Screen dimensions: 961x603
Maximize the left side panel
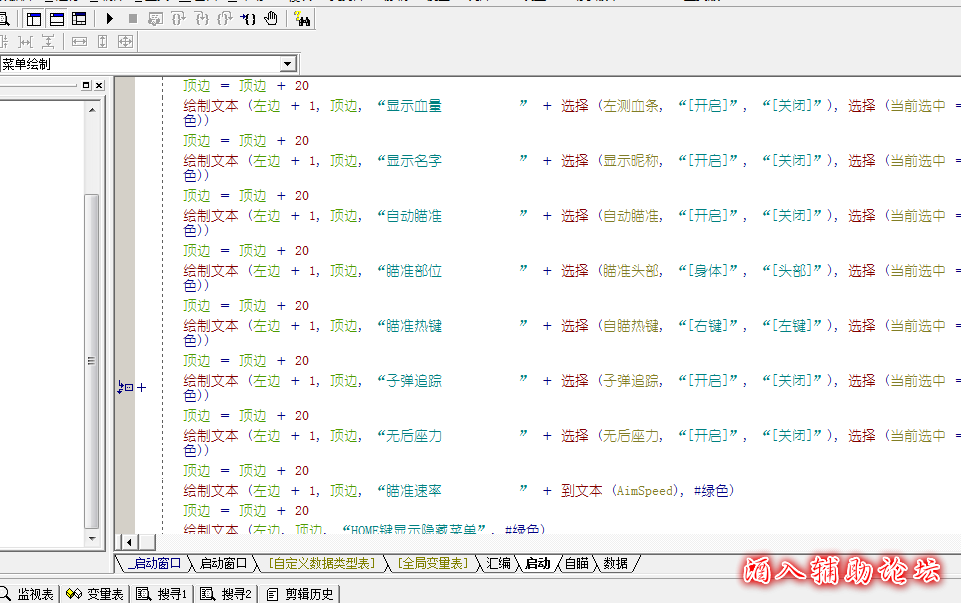coord(86,86)
